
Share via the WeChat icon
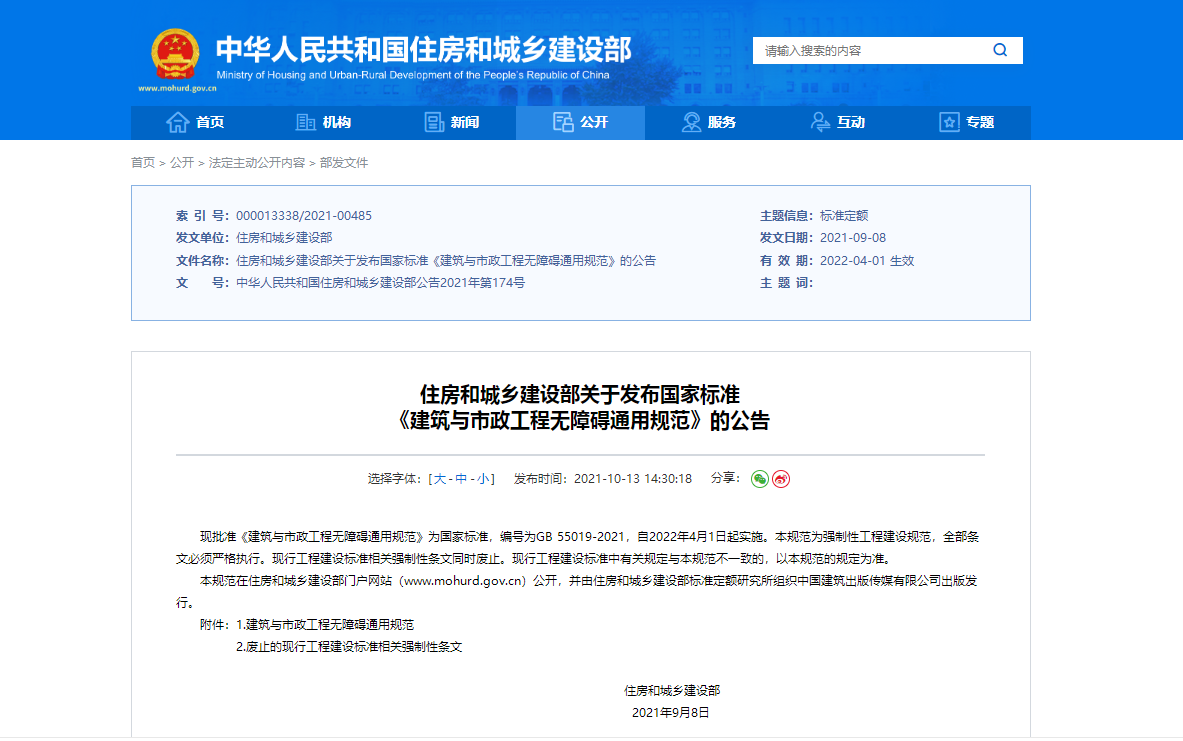pos(760,479)
